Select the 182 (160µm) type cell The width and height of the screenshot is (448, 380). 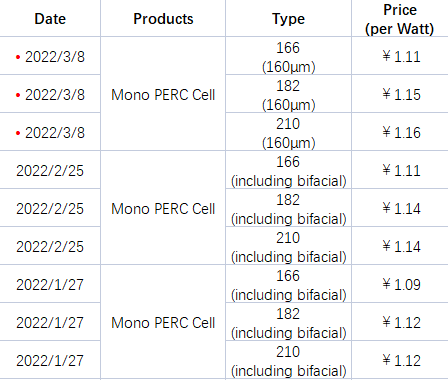(x=288, y=94)
